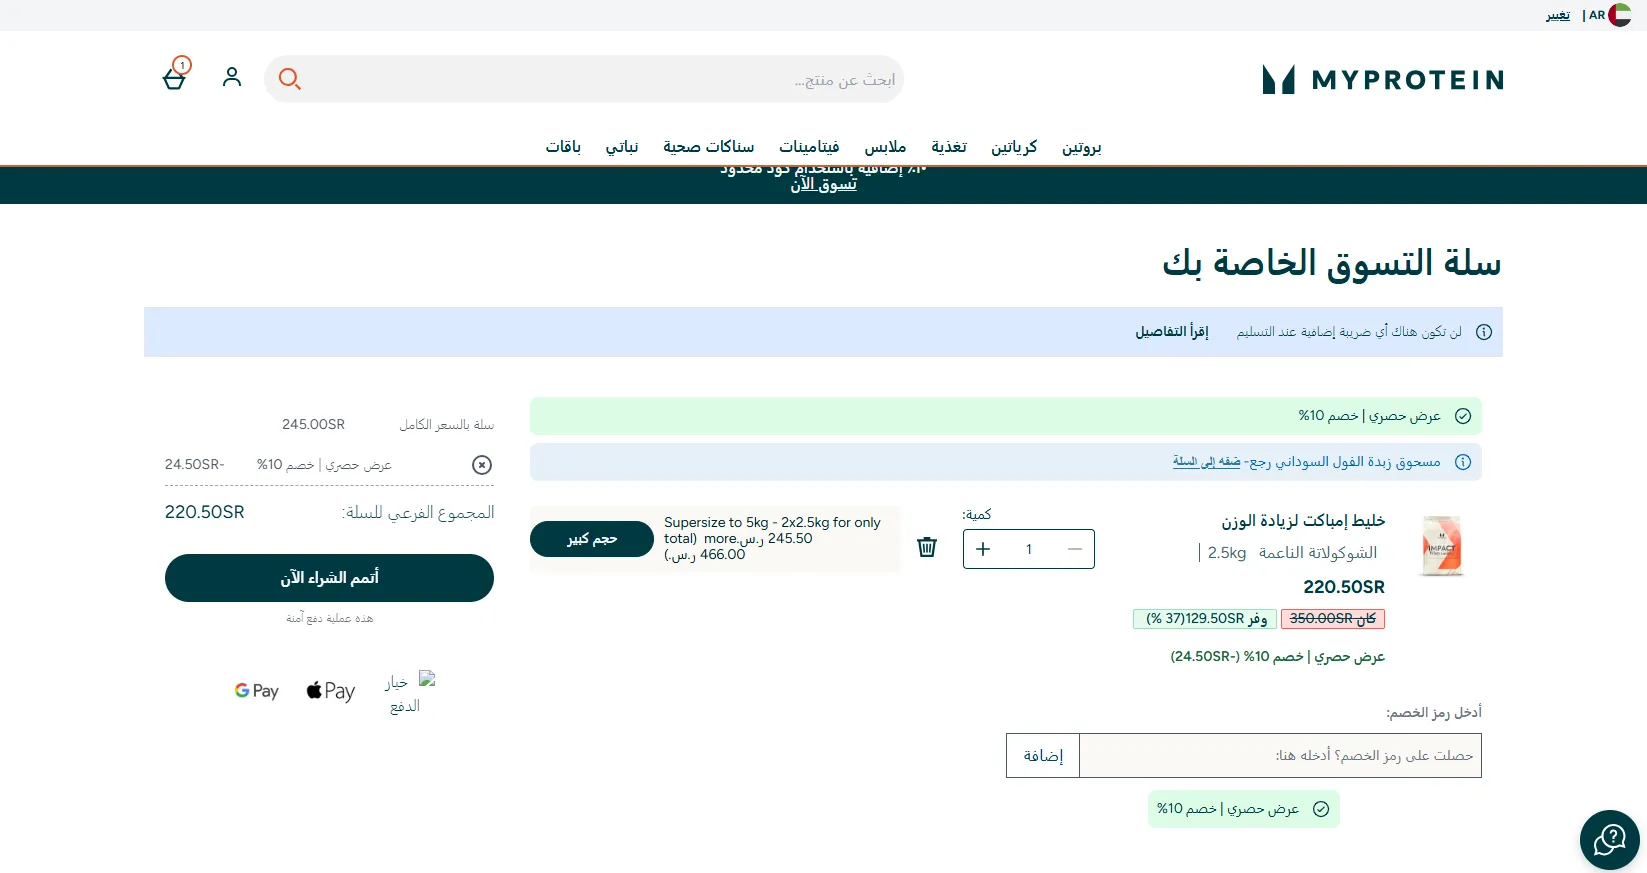
Task: Open the تغذية menu
Action: [x=949, y=147]
